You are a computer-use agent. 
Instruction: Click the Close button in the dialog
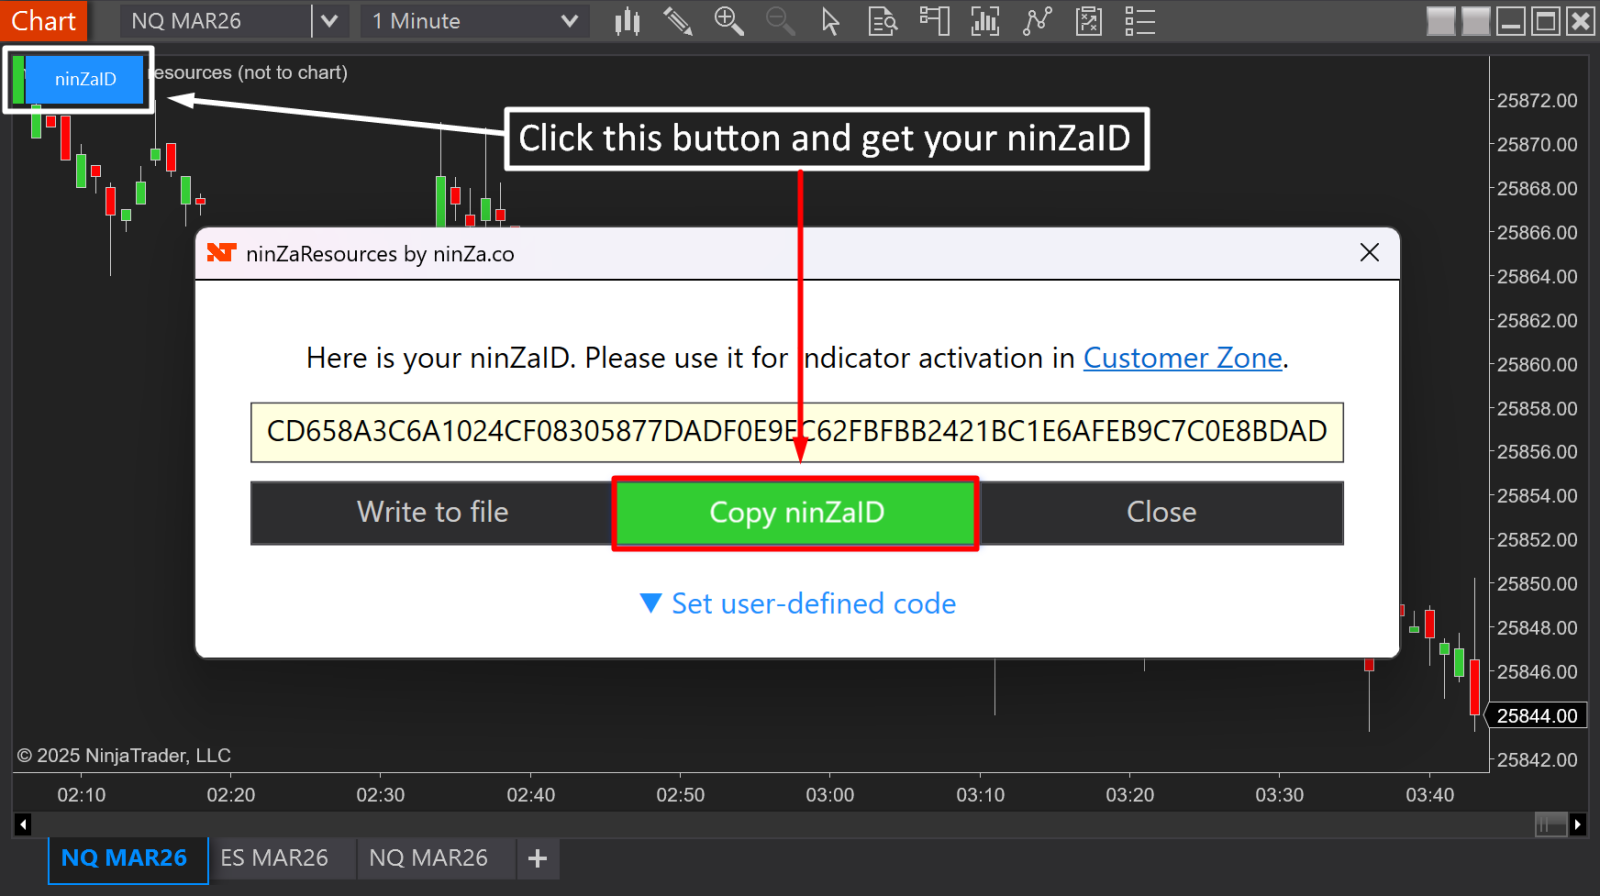point(1161,512)
